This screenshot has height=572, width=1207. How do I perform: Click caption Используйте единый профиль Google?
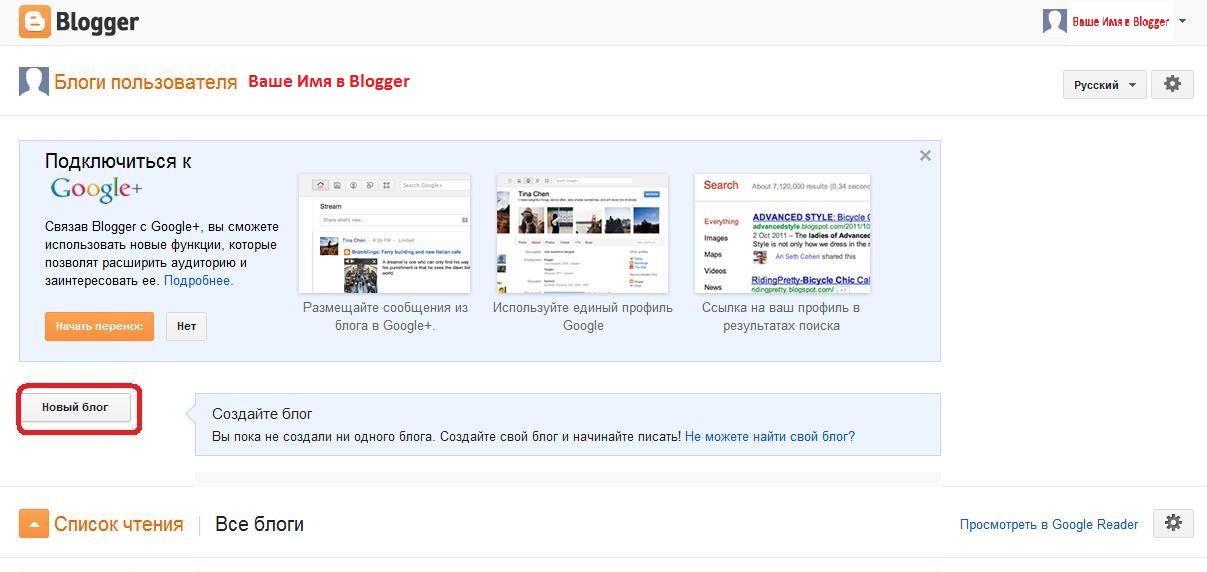[x=583, y=316]
